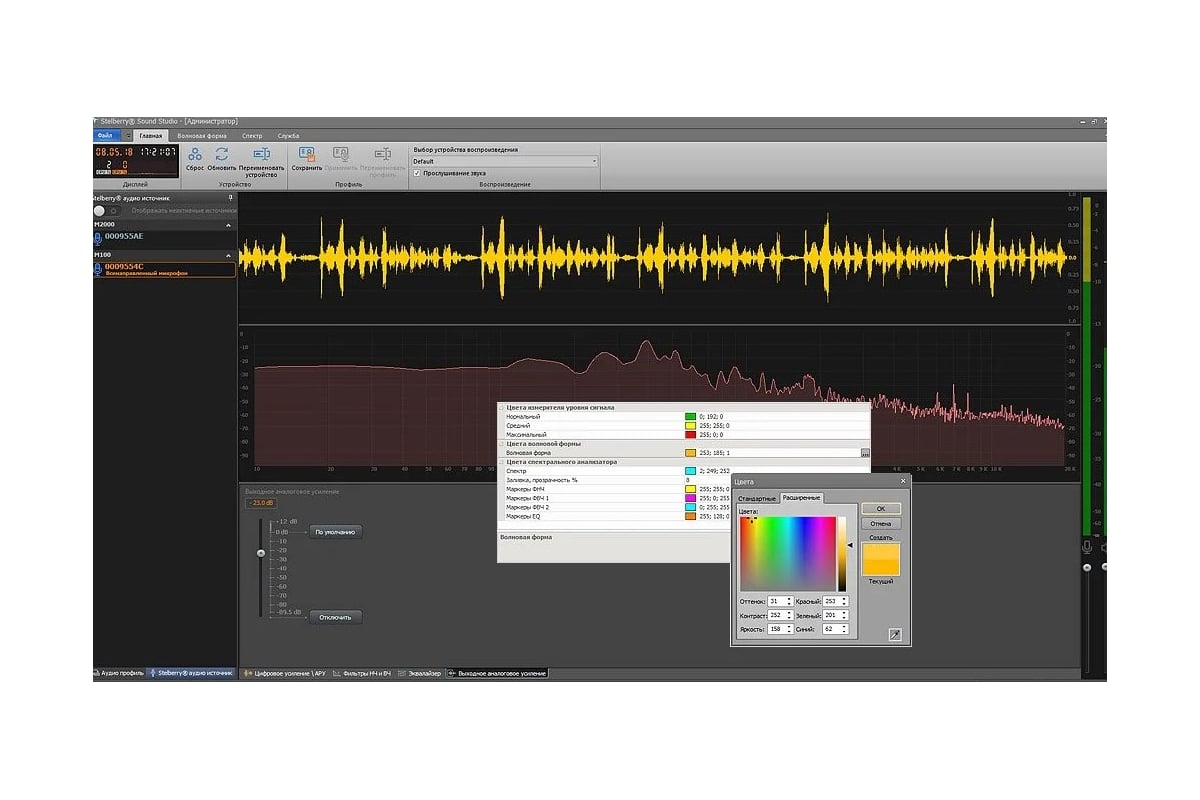The height and width of the screenshot is (800, 1200).
Task: Click the Сохранить profile icon
Action: click(x=307, y=154)
